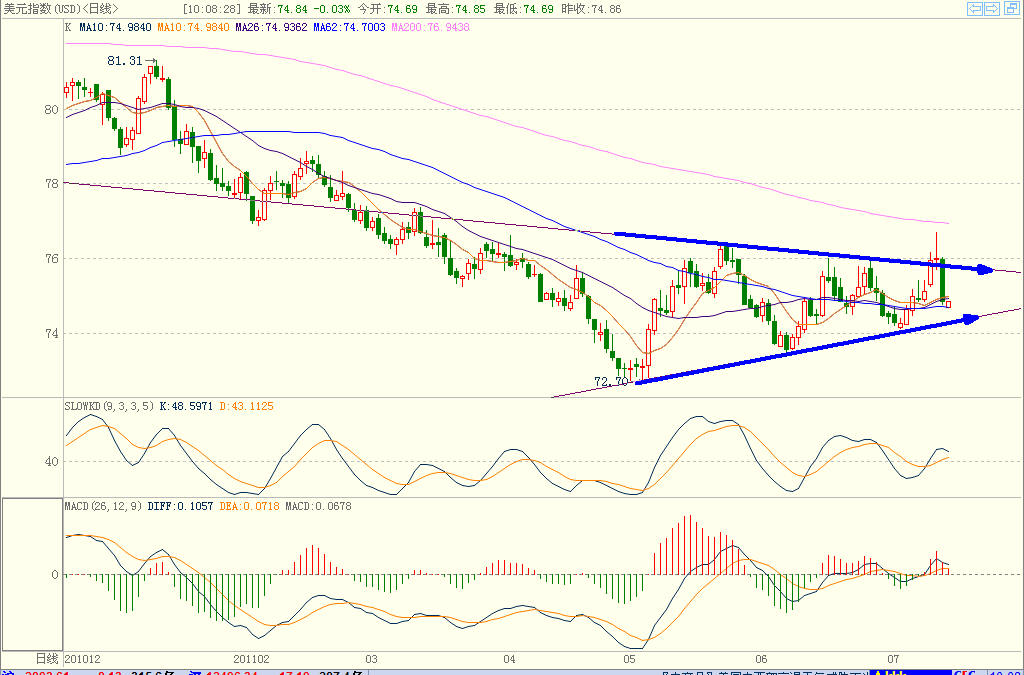Click the 80 price axis label
Image resolution: width=1024 pixels, height=675 pixels.
point(51,110)
